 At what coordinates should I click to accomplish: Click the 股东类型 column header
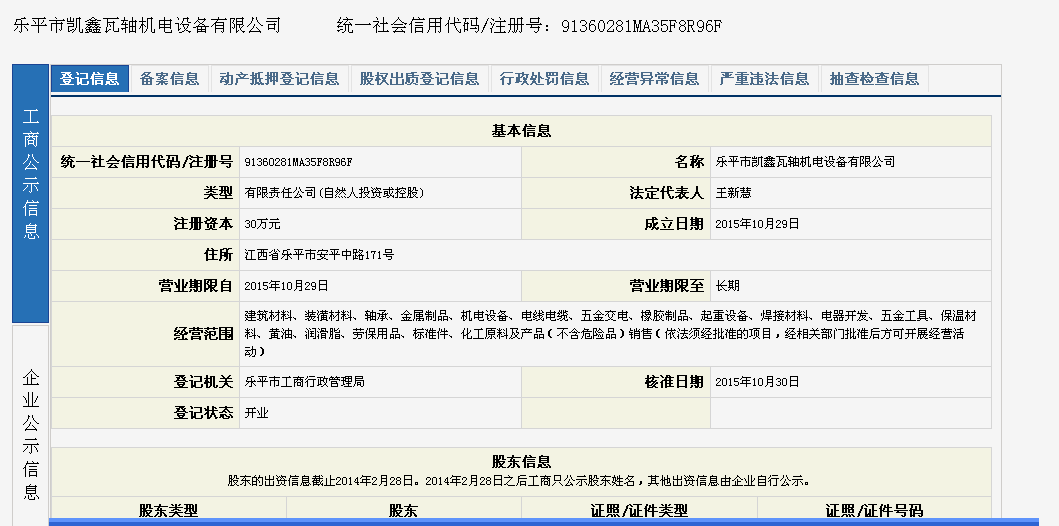coord(168,511)
